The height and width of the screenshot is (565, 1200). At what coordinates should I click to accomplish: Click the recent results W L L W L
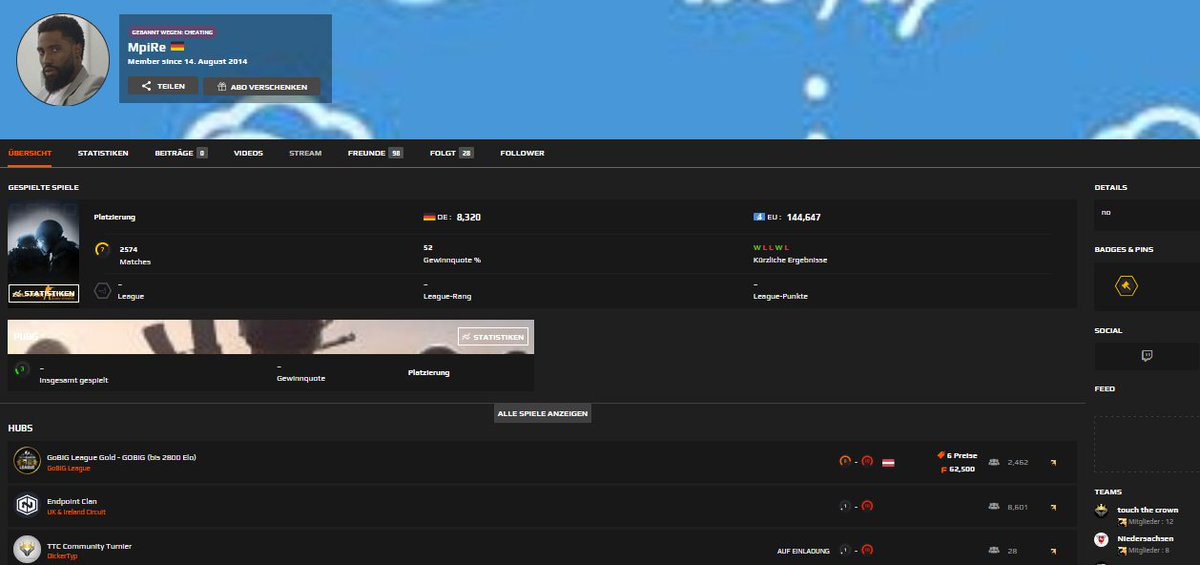point(771,247)
